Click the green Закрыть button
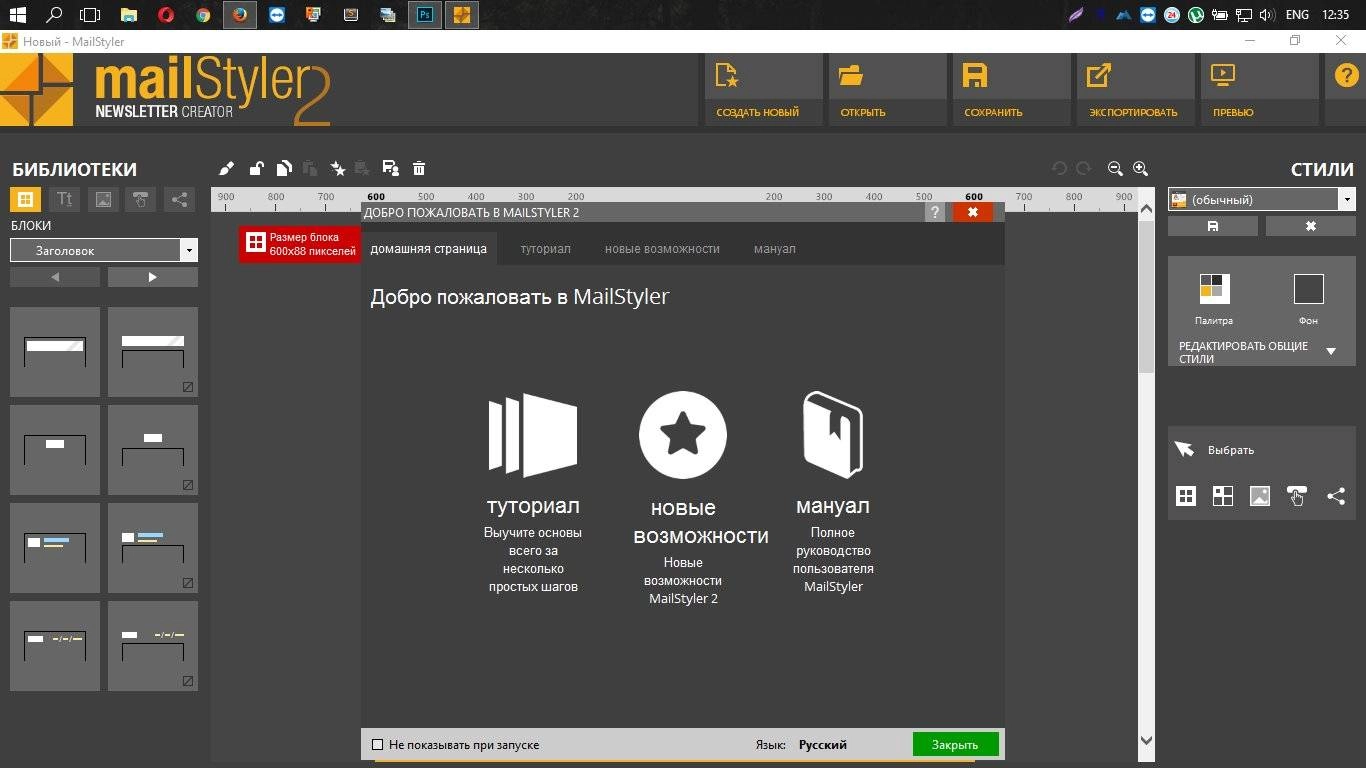Image resolution: width=1366 pixels, height=768 pixels. (955, 744)
